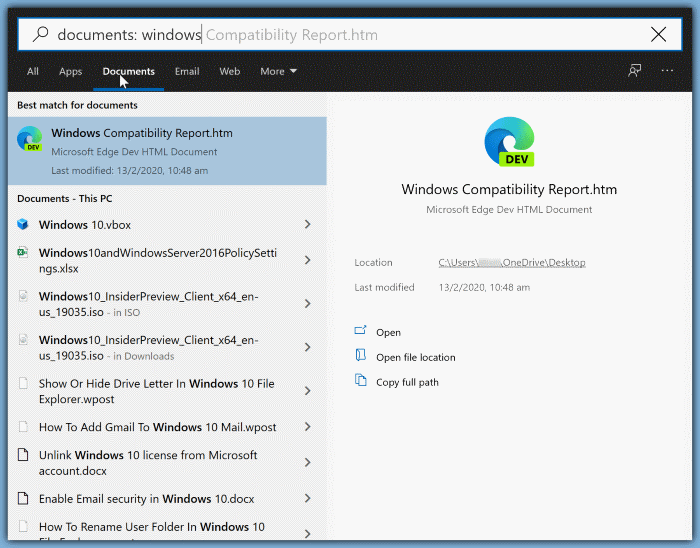Click into the search text field

point(350,34)
